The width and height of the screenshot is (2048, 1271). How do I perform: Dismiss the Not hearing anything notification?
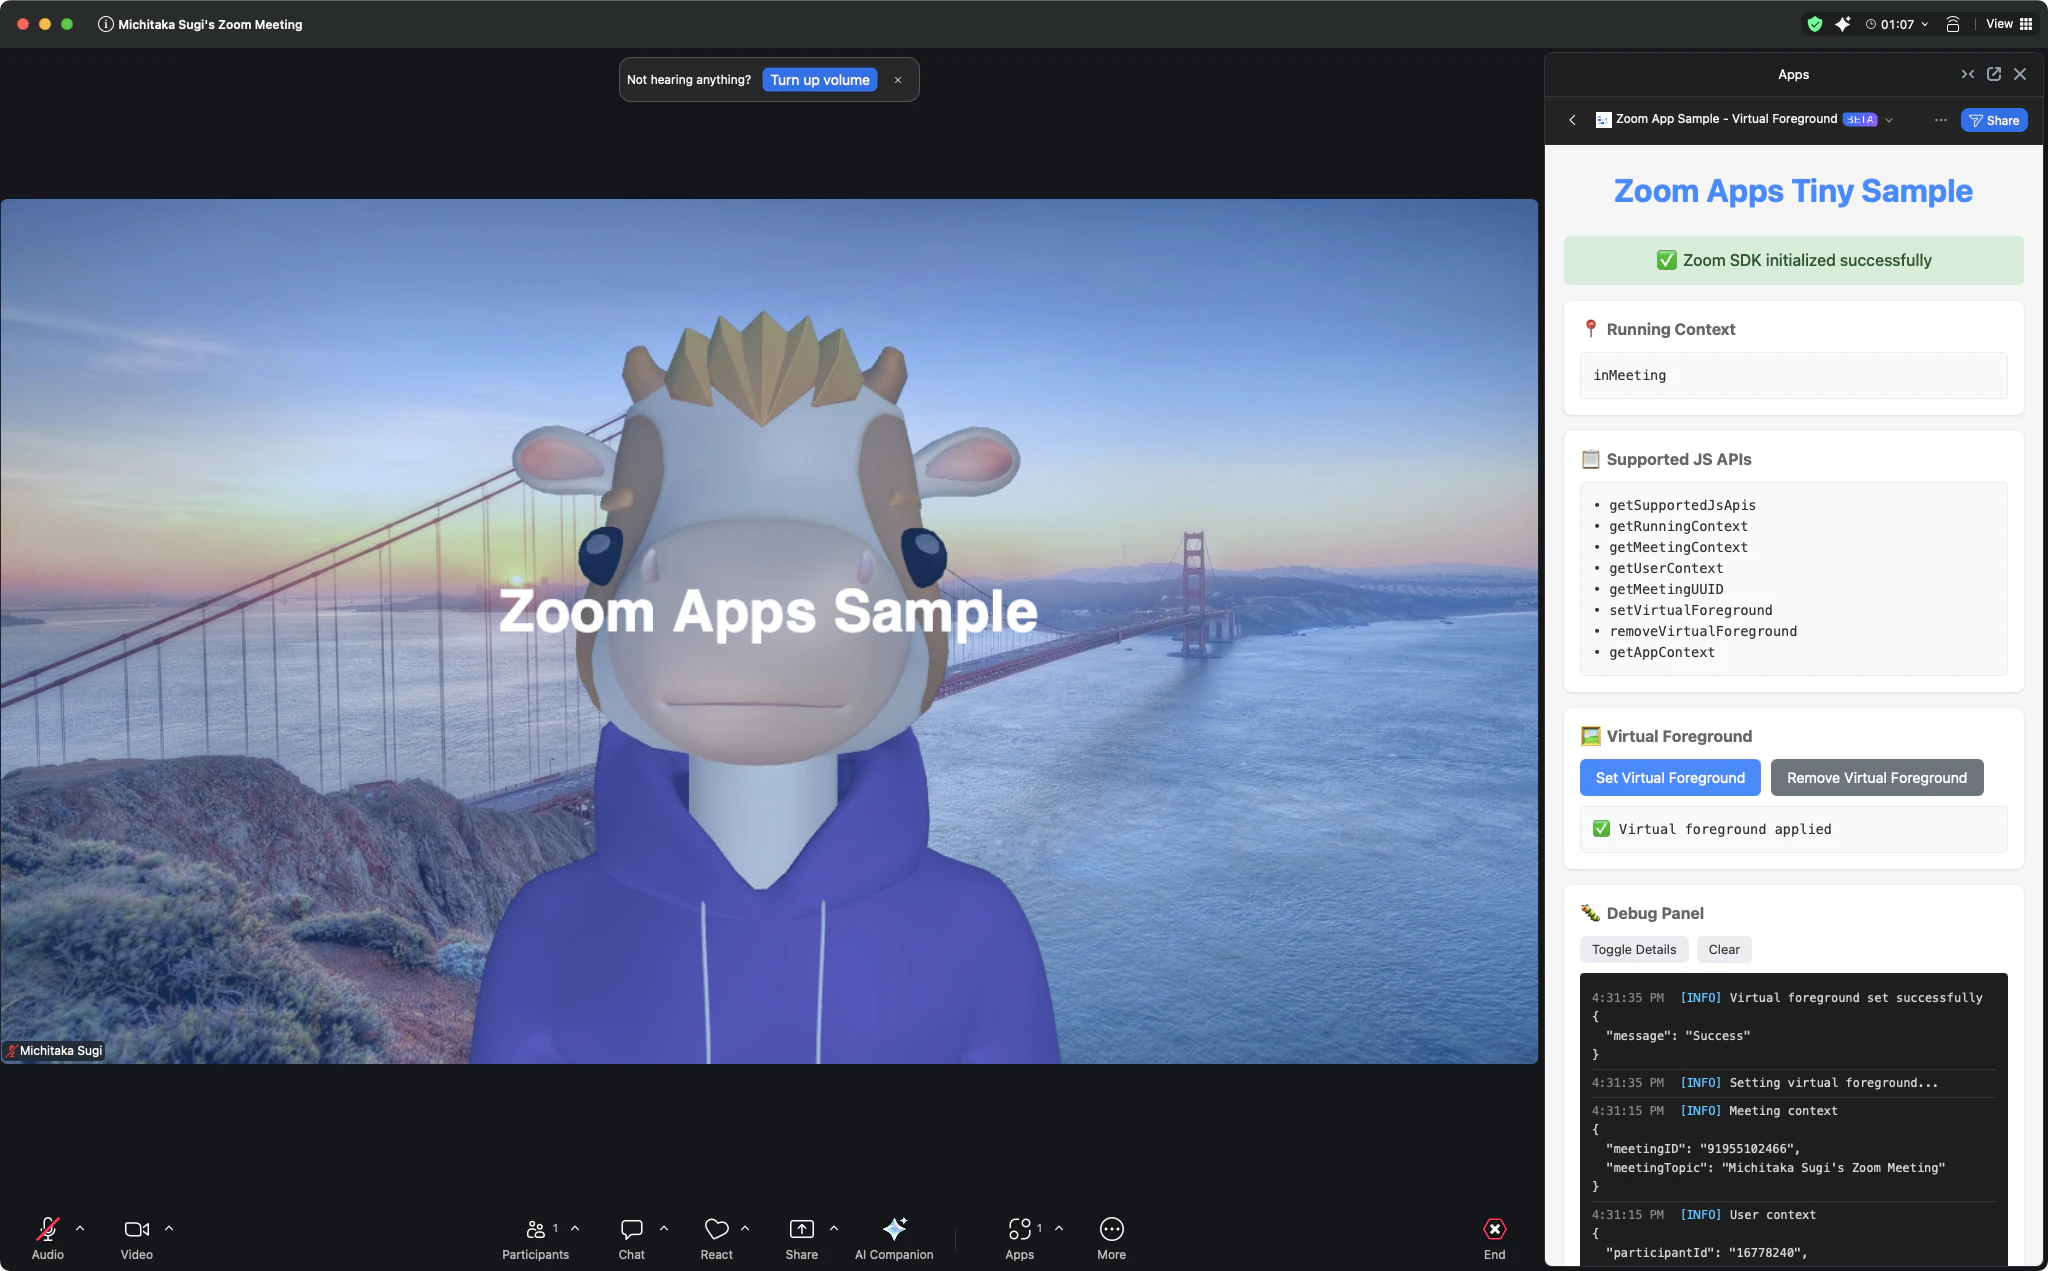click(x=898, y=80)
